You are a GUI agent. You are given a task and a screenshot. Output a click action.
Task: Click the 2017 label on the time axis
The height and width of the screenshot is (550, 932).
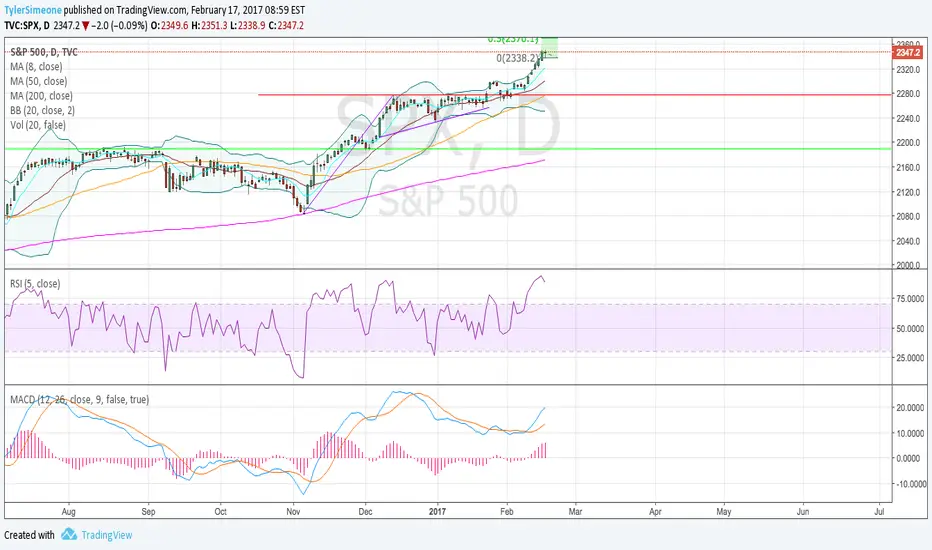[x=437, y=511]
